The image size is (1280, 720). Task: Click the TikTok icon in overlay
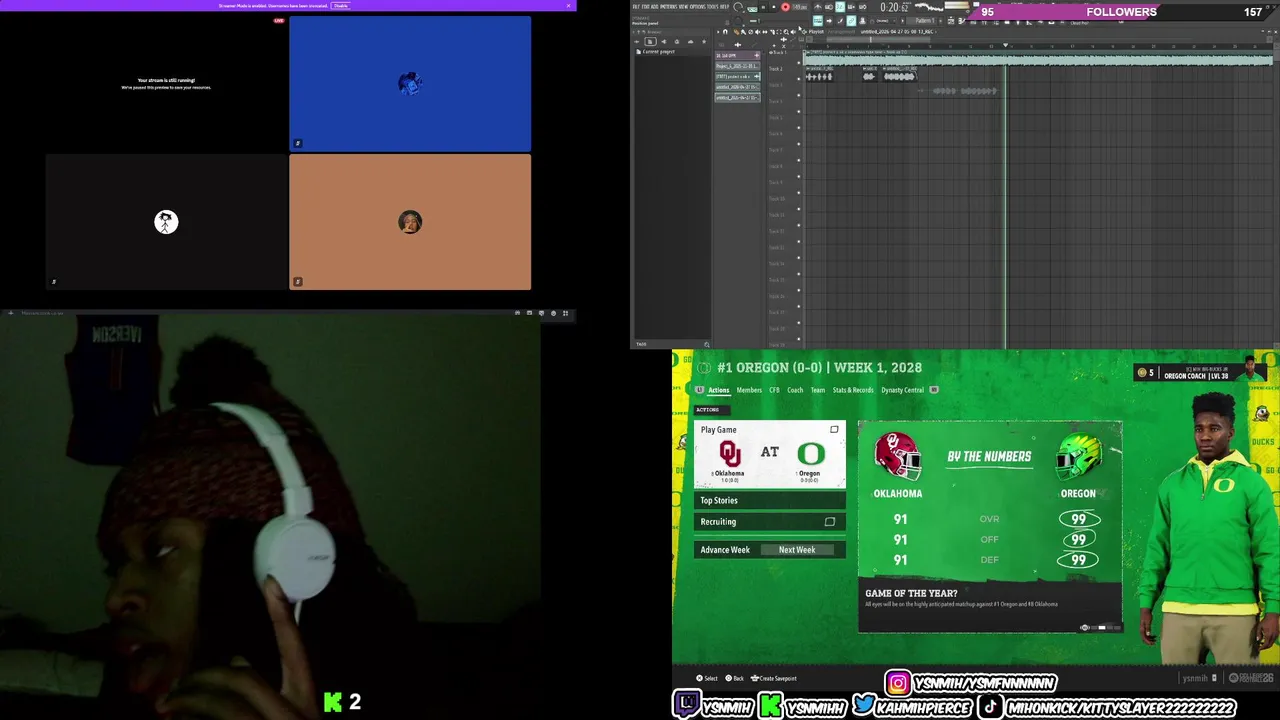coord(990,706)
